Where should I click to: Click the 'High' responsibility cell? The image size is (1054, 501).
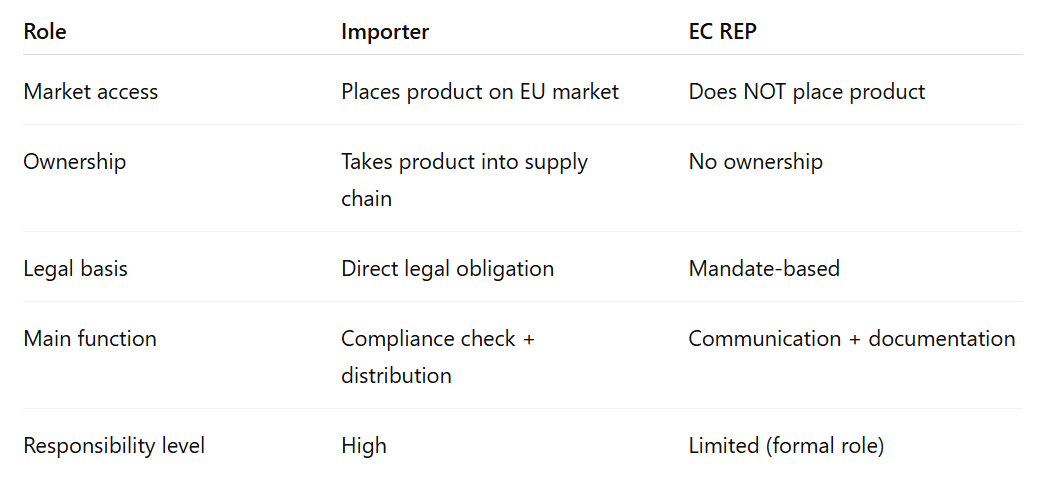[x=364, y=446]
